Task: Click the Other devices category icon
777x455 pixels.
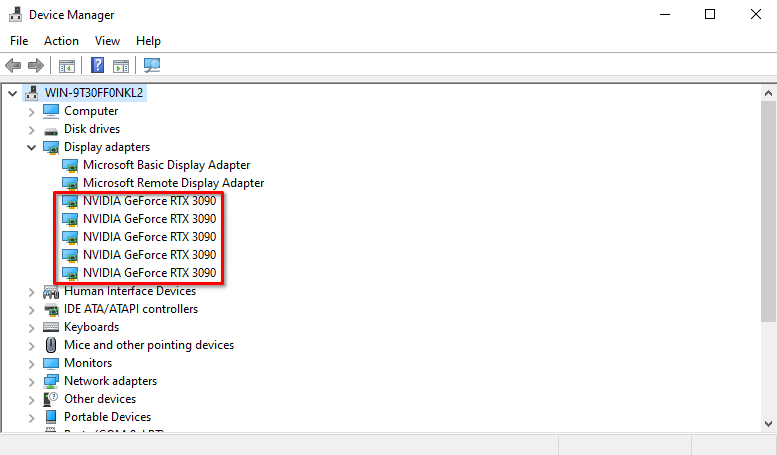Action: [51, 399]
